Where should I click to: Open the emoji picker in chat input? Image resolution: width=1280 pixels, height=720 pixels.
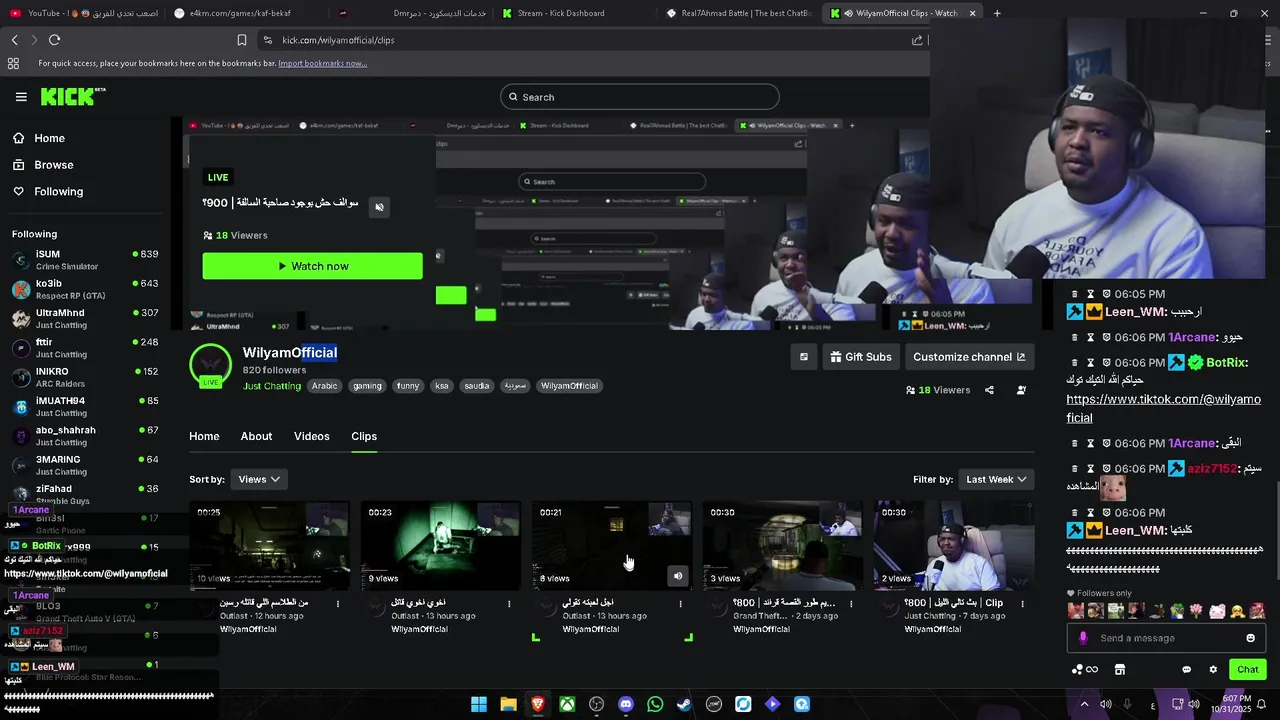[1250, 638]
